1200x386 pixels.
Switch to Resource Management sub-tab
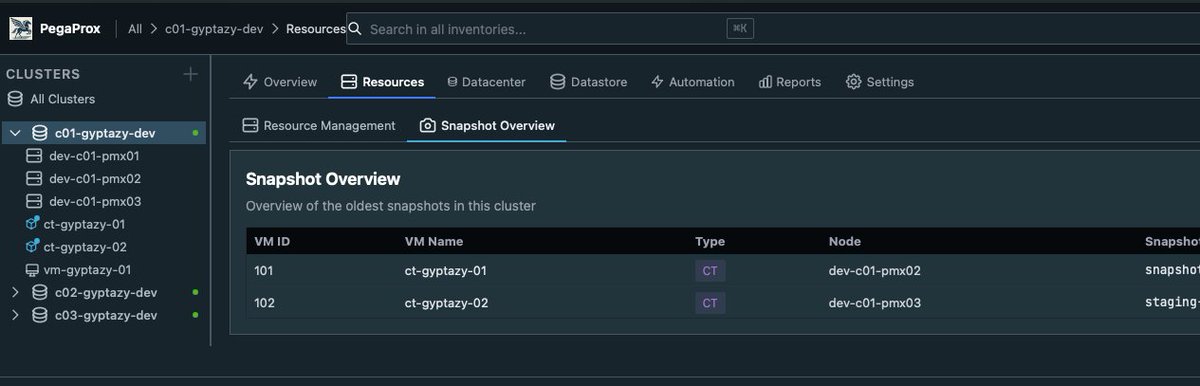[x=320, y=126]
